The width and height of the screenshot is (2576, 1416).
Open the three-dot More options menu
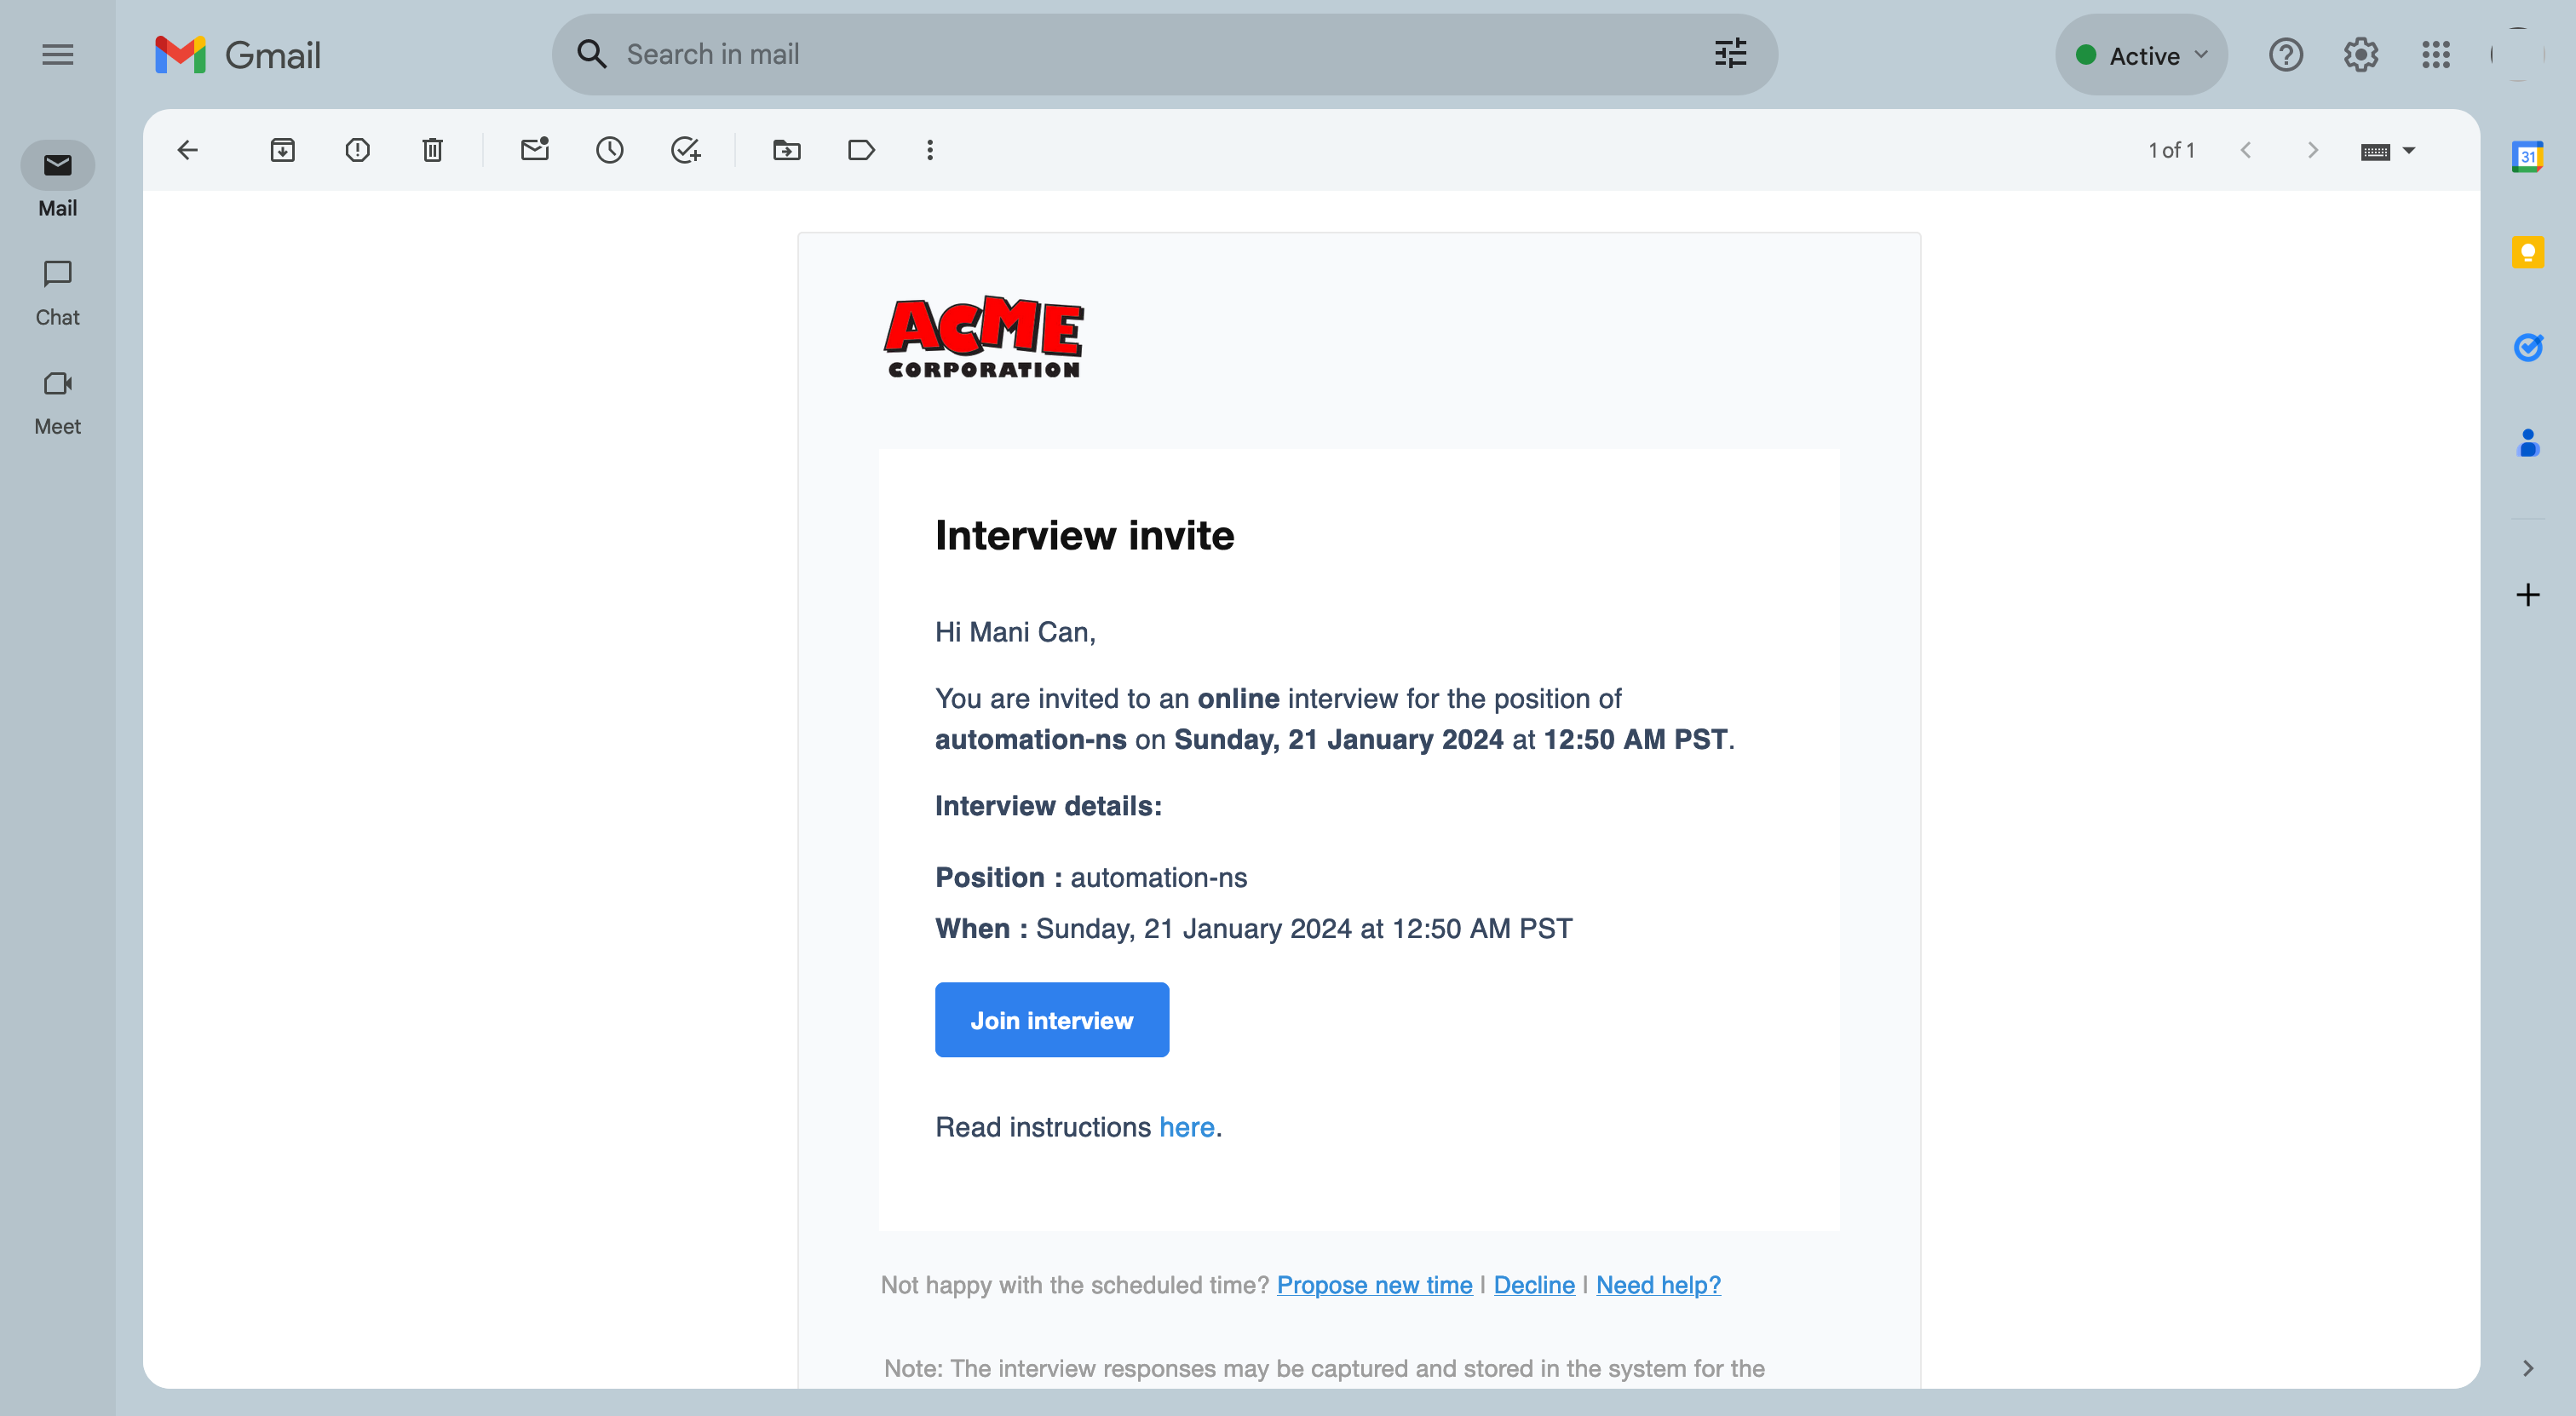pos(930,150)
